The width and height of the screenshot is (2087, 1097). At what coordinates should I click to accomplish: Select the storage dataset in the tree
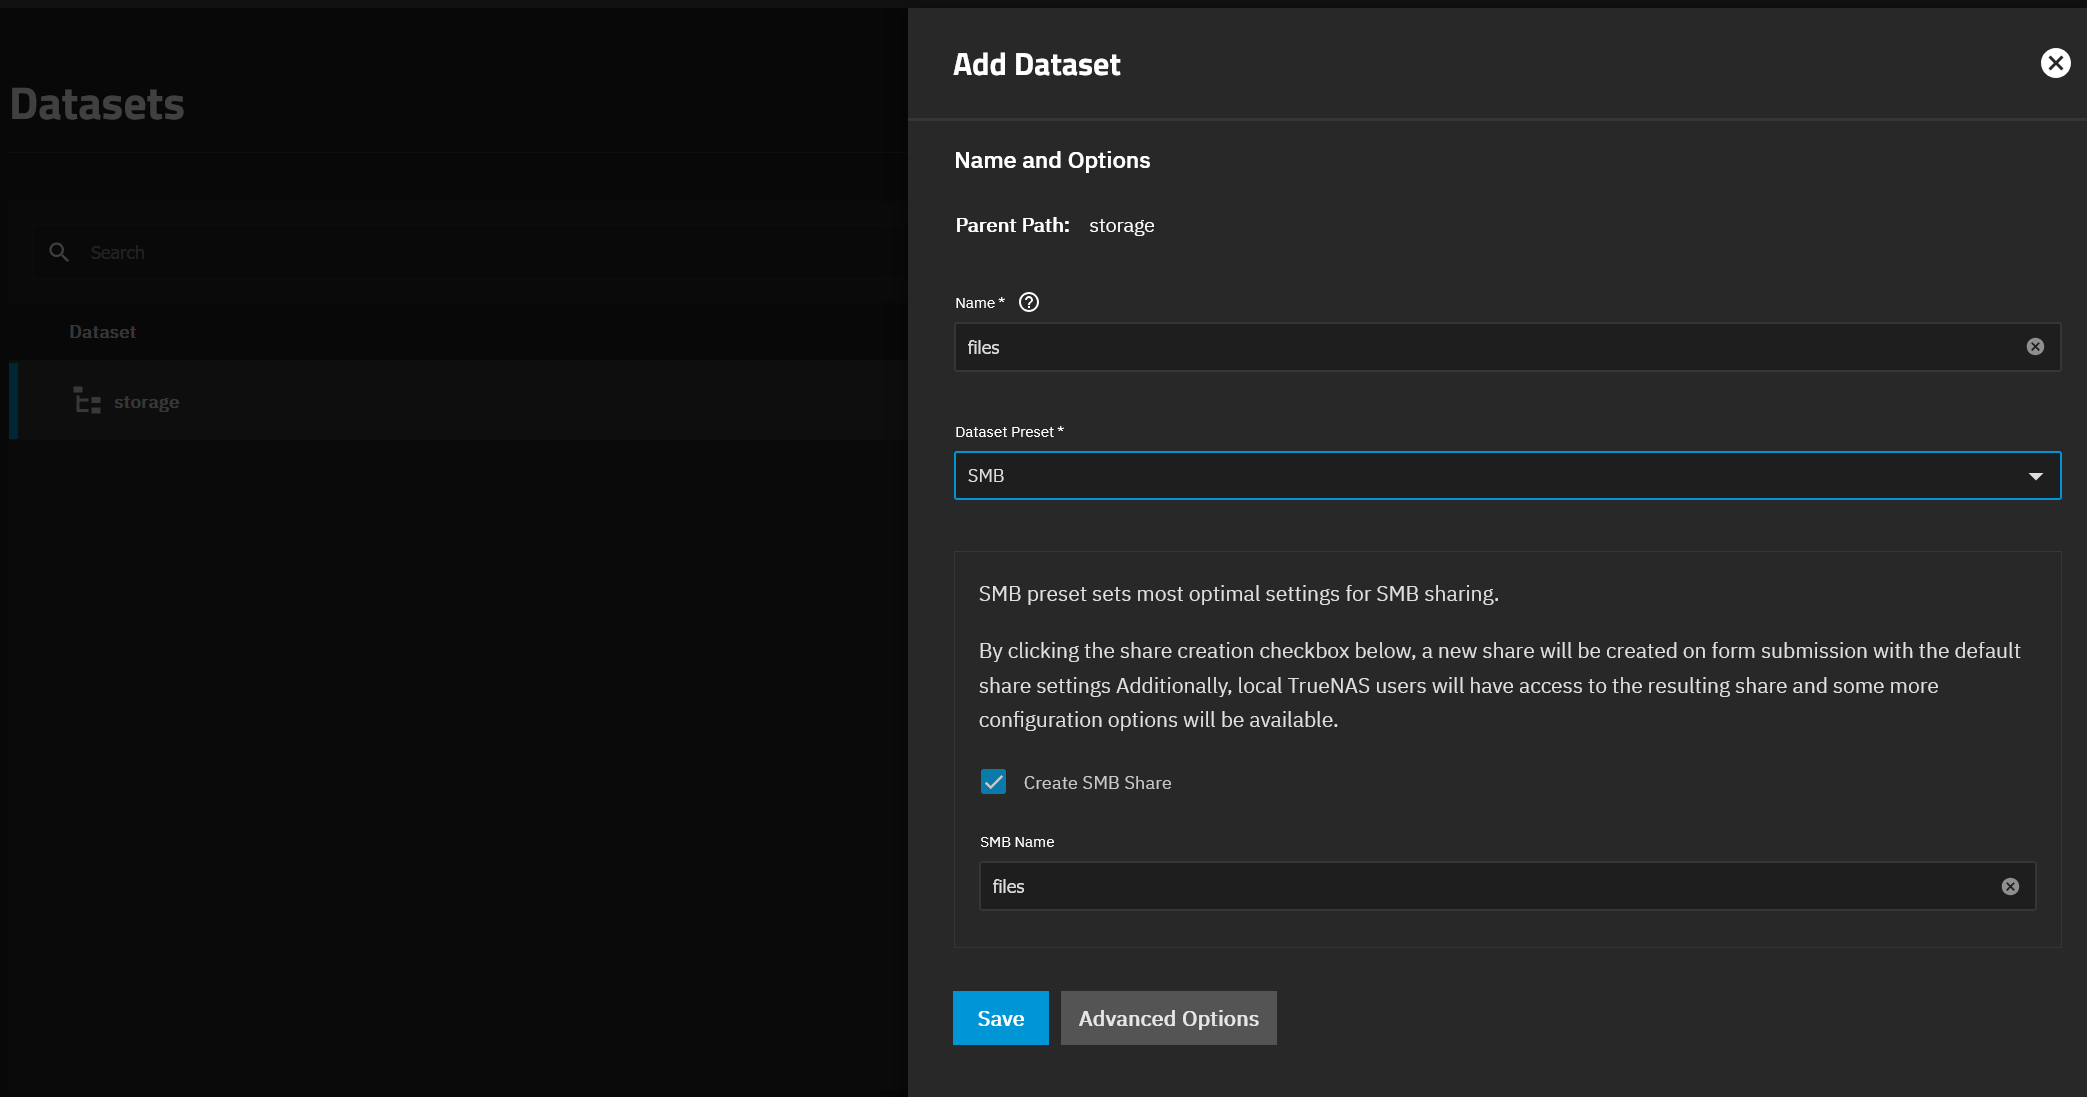point(146,401)
